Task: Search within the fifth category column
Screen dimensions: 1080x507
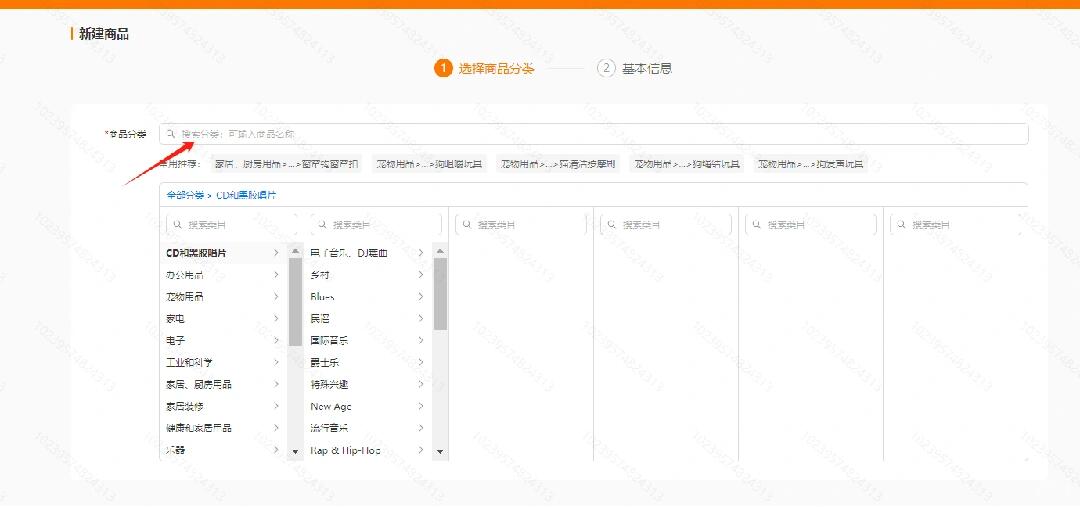Action: [x=811, y=225]
